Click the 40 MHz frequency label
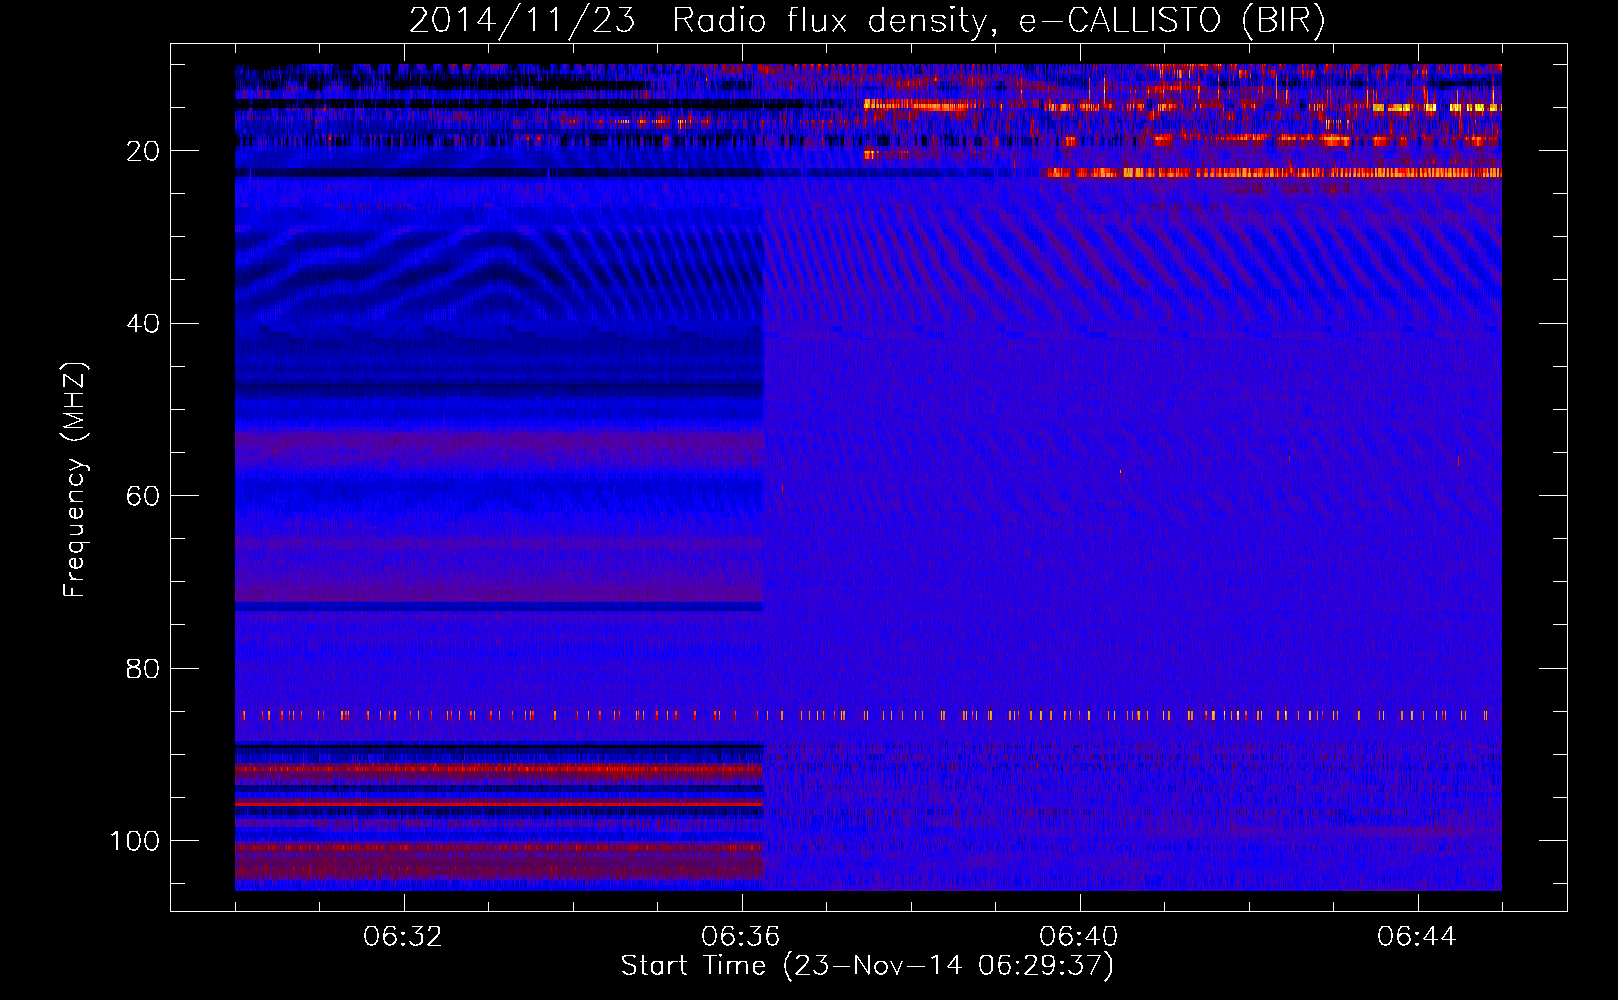Screen dimensions: 1618x1000 tap(143, 323)
